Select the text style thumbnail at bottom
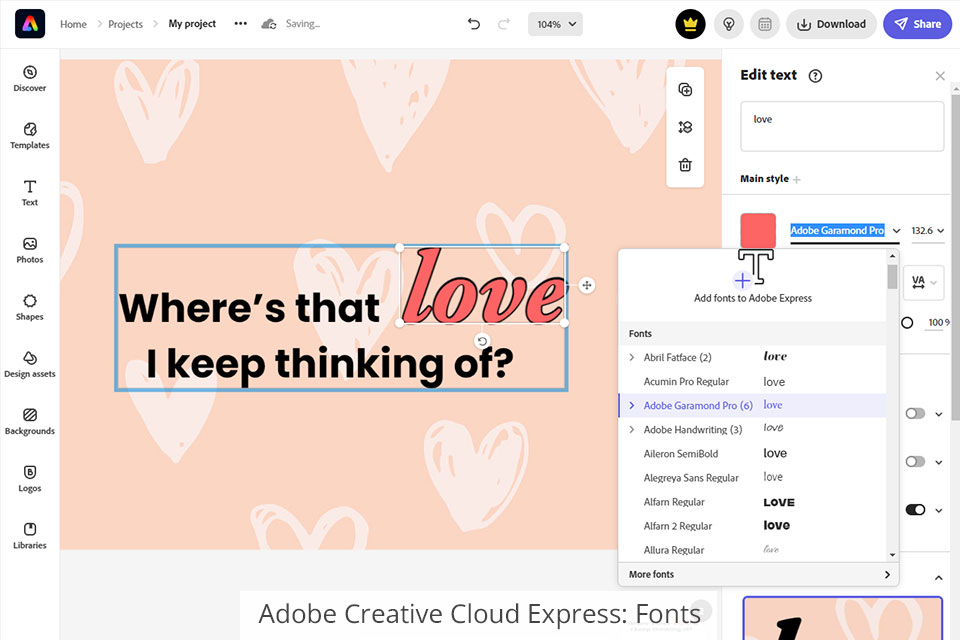 tap(842, 619)
